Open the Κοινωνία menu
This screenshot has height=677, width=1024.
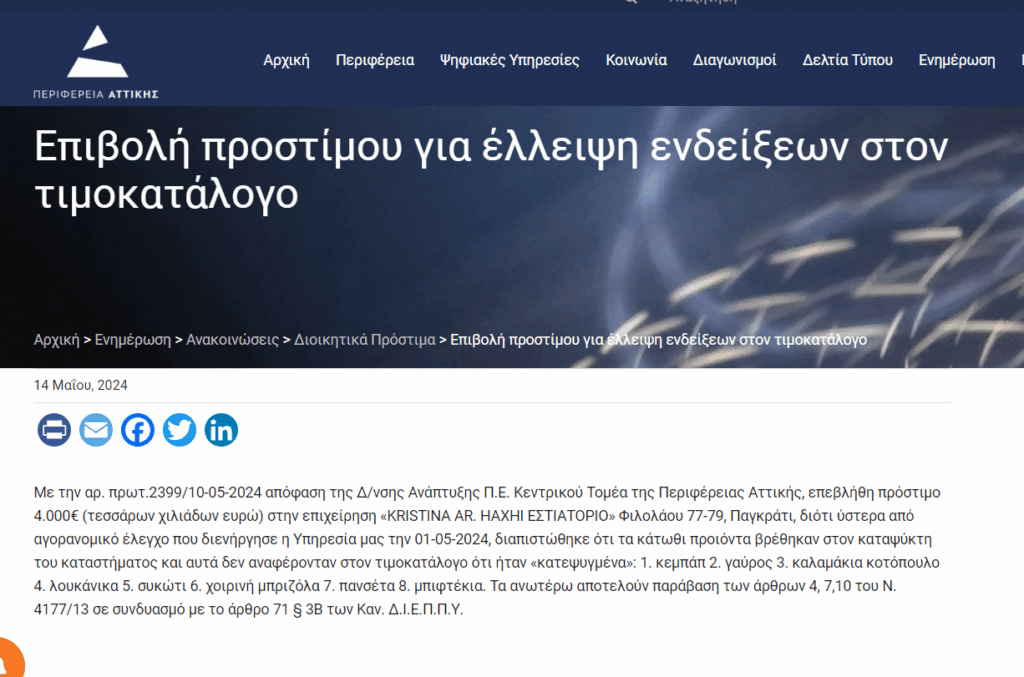636,60
